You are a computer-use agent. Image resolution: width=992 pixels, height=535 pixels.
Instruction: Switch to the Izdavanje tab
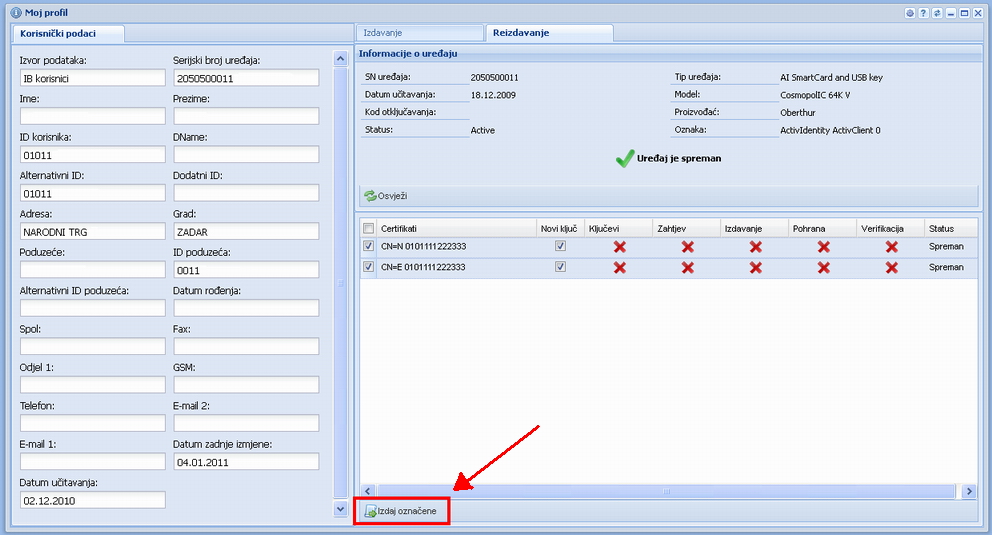click(420, 33)
